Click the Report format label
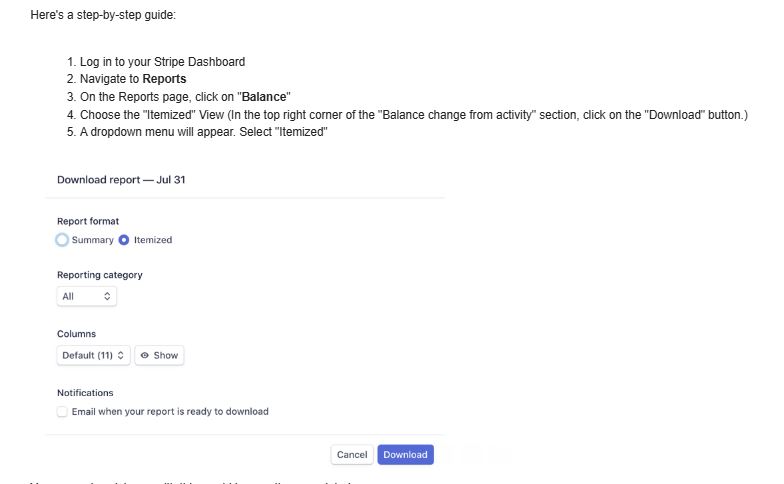 (88, 221)
